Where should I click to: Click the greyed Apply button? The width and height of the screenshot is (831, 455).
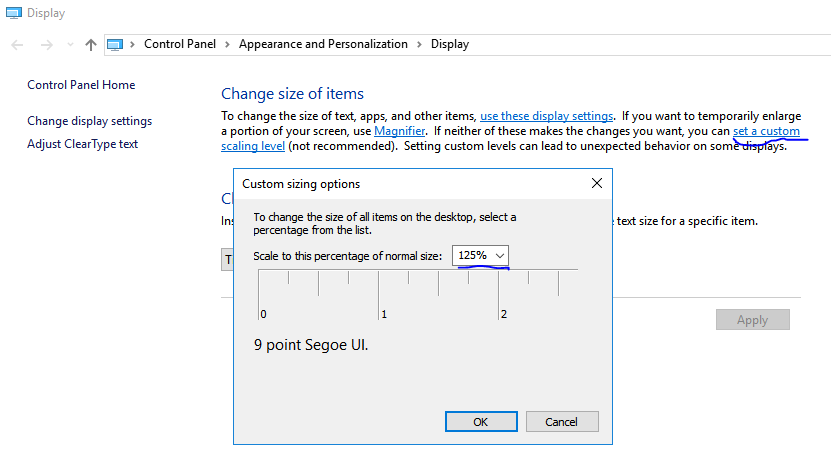(753, 320)
